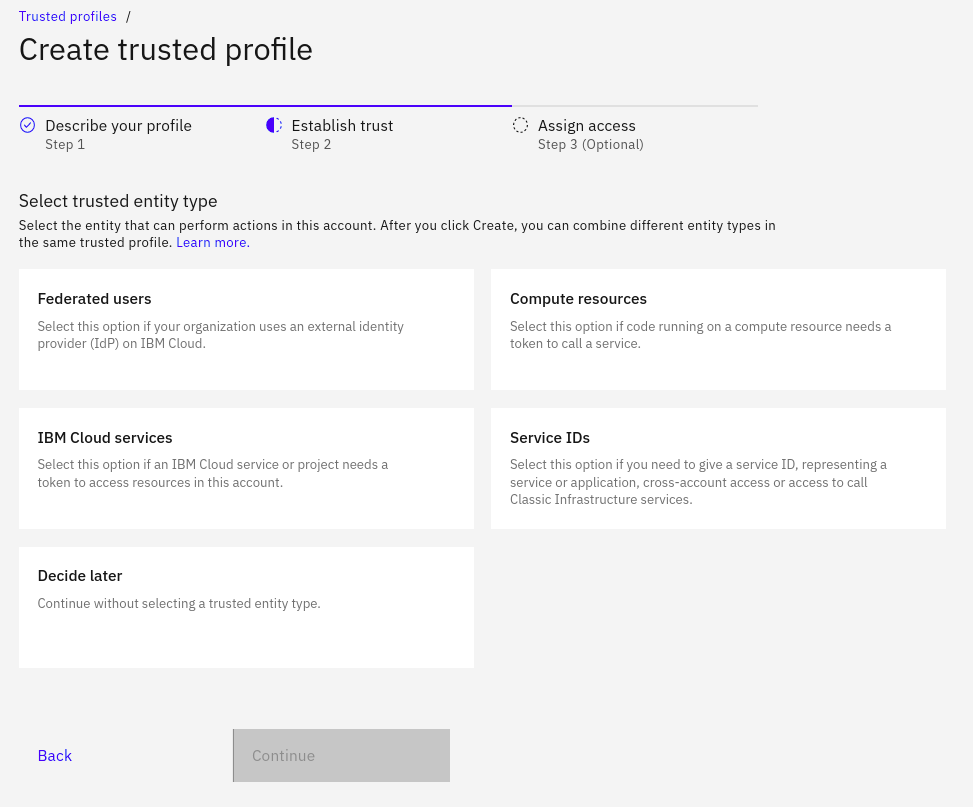Select the IBM Cloud services entity card
973x807 pixels.
pyautogui.click(x=246, y=468)
